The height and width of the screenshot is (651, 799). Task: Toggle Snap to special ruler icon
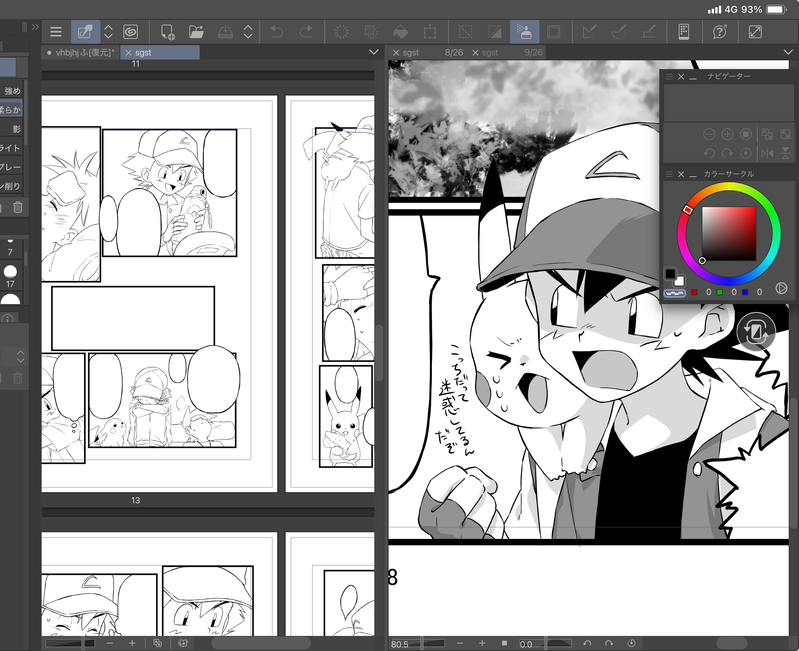[x=619, y=32]
